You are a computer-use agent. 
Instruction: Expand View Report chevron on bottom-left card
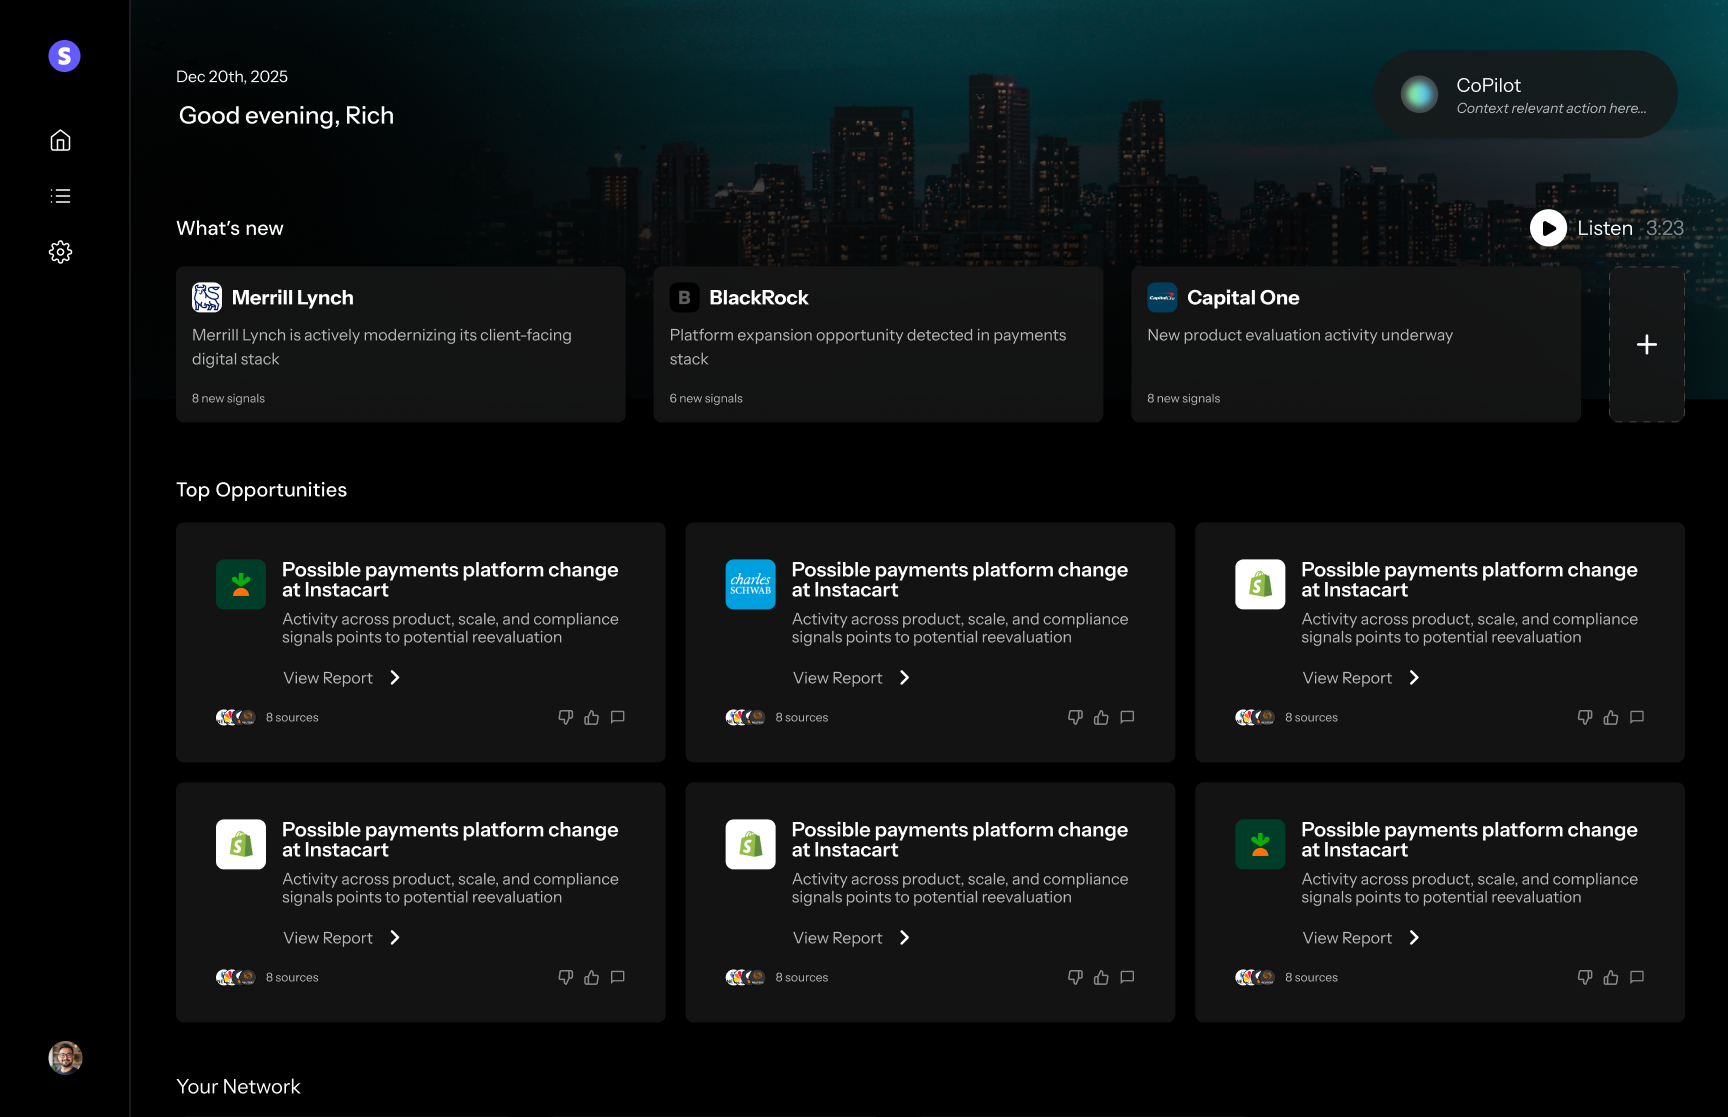[x=395, y=938]
